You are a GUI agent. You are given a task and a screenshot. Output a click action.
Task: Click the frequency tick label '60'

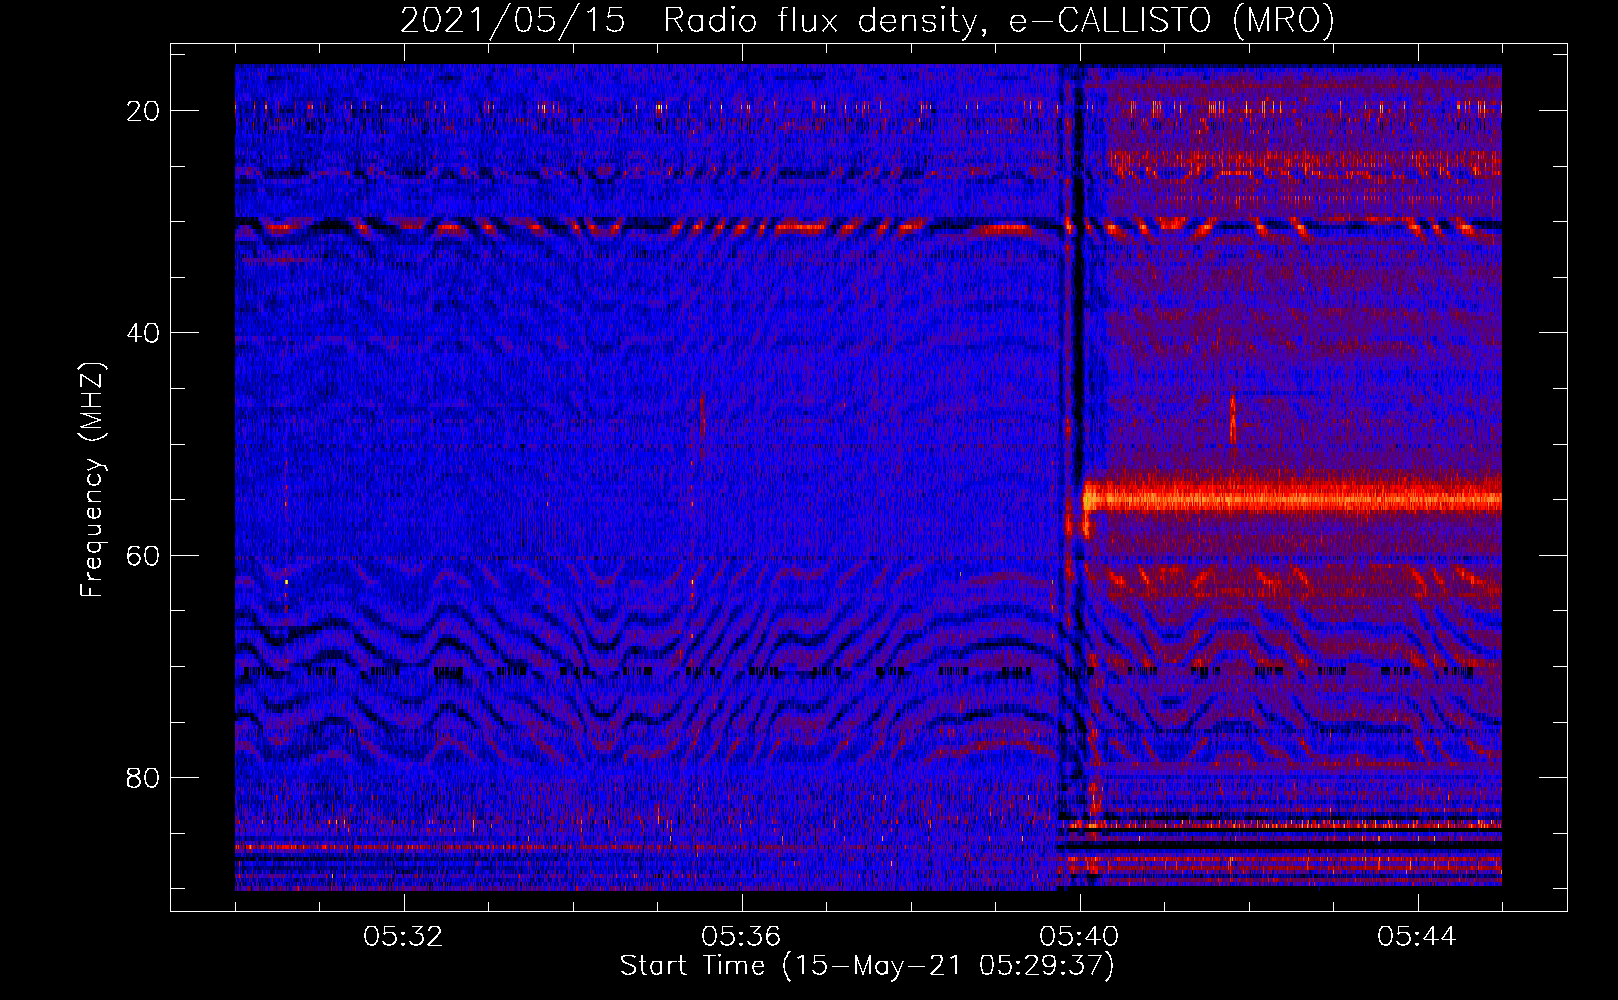(144, 555)
